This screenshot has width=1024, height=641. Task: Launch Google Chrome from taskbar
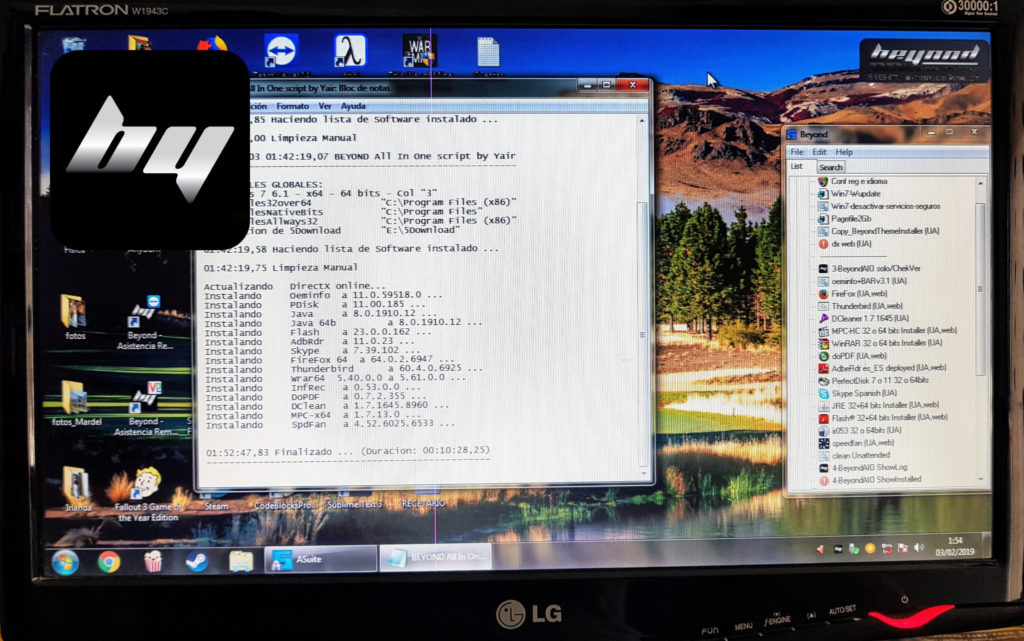pyautogui.click(x=108, y=562)
